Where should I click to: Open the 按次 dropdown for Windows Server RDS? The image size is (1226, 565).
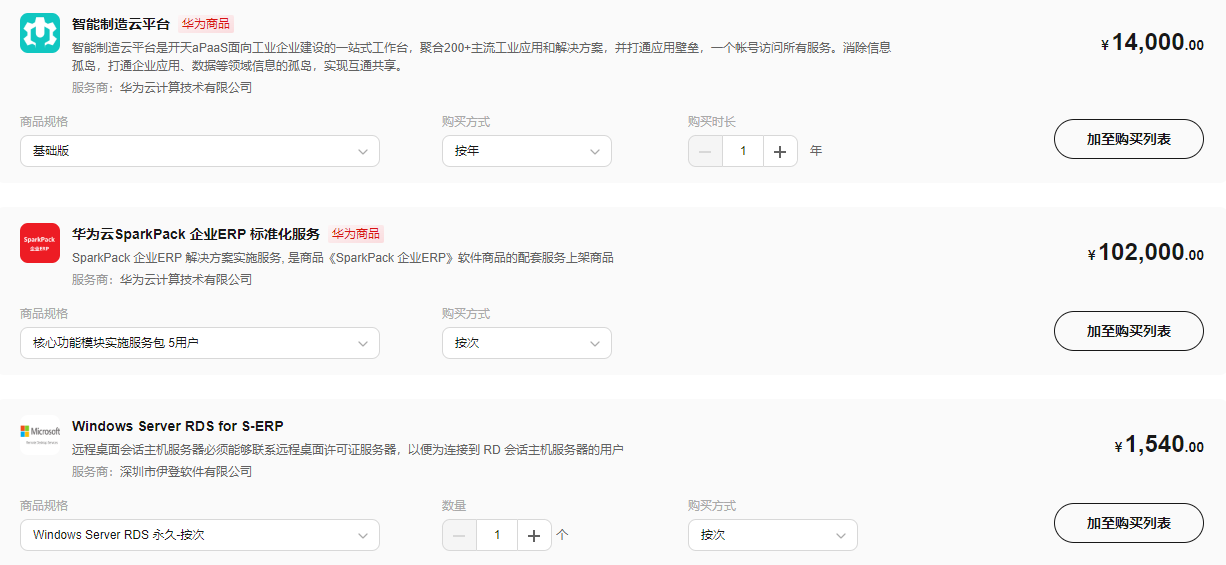[773, 535]
